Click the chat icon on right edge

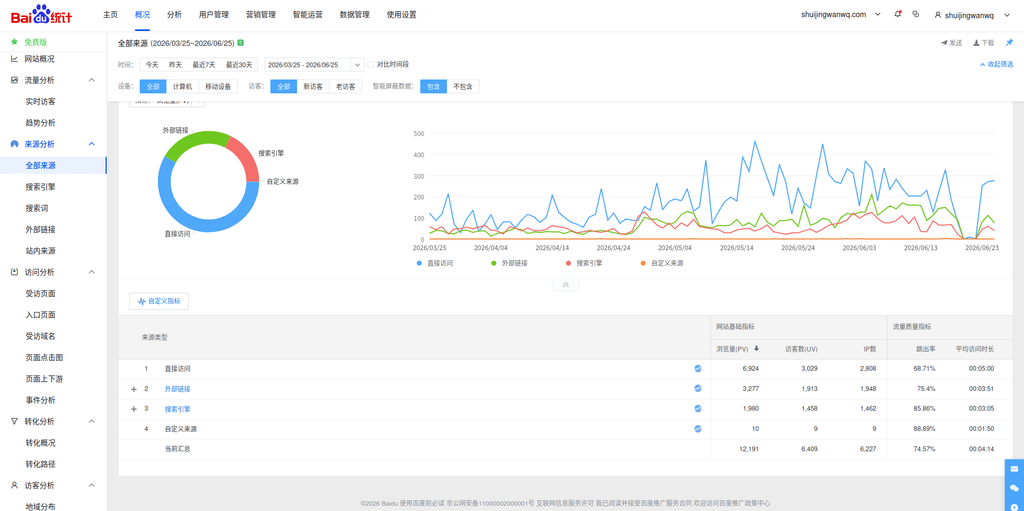(x=1014, y=487)
